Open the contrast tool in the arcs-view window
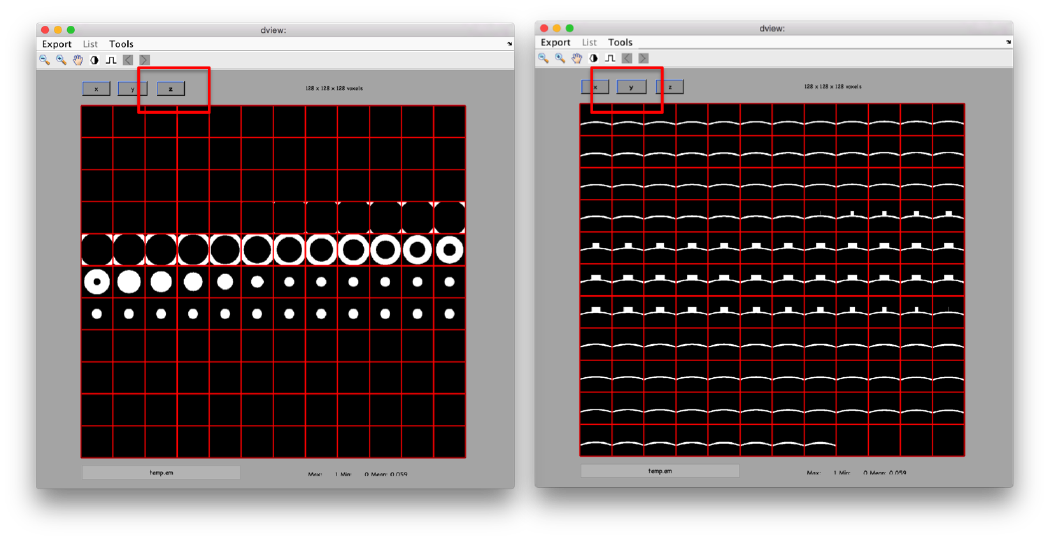The height and width of the screenshot is (541, 1050). point(594,58)
